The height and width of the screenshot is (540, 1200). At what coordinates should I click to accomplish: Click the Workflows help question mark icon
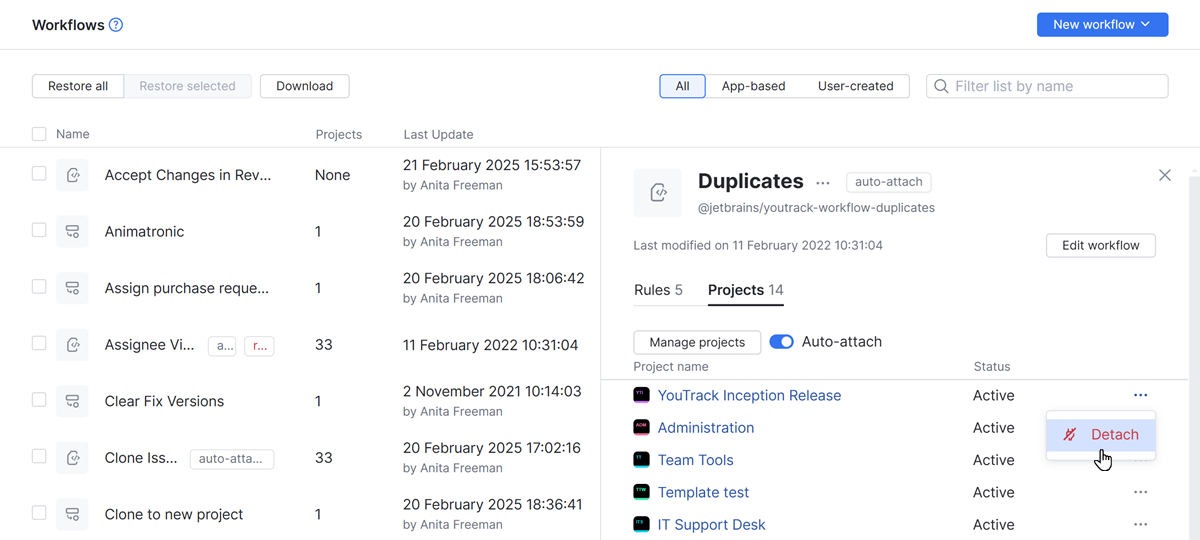click(116, 25)
